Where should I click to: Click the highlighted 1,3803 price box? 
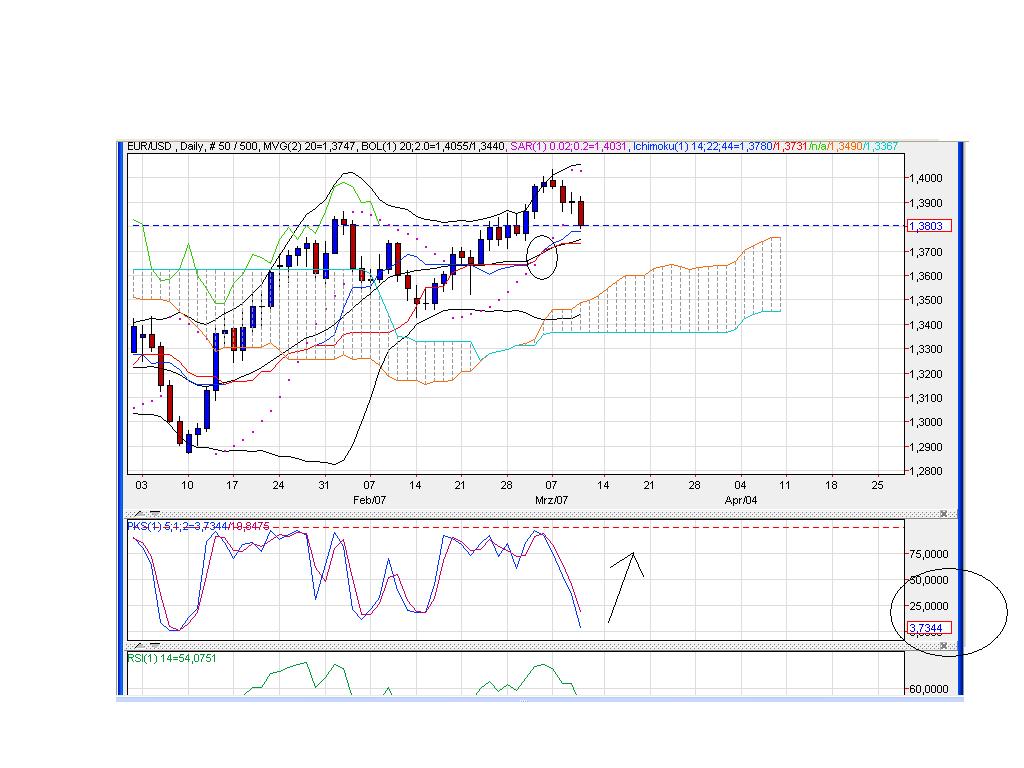click(x=930, y=225)
